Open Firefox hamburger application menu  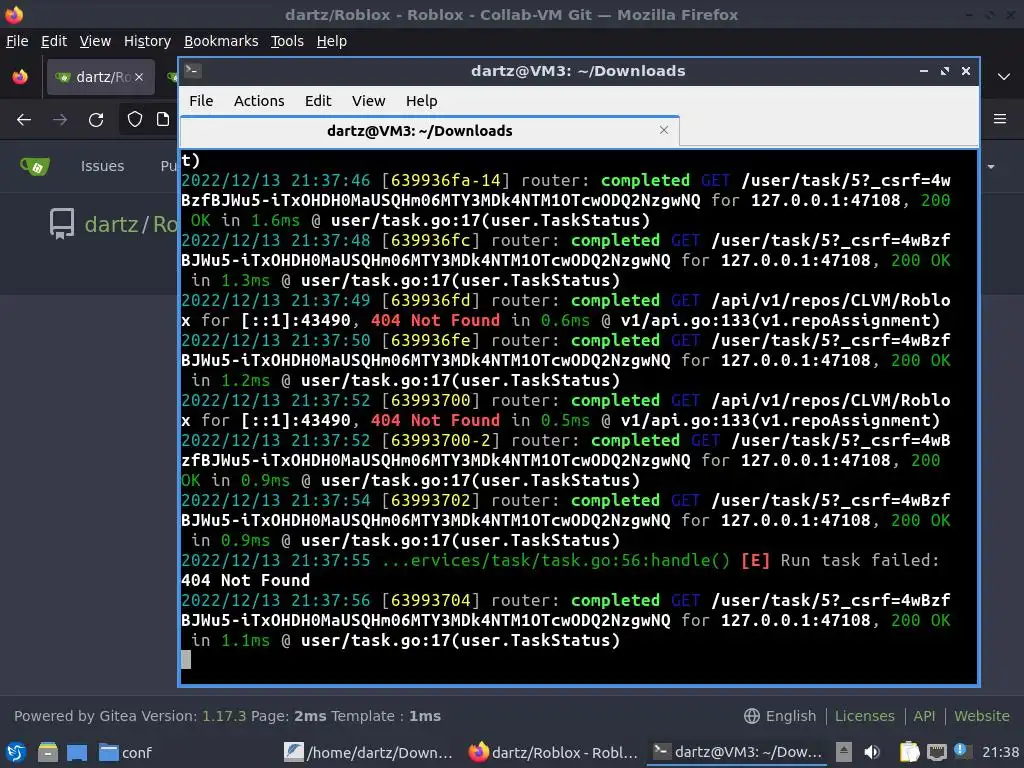[x=1000, y=119]
